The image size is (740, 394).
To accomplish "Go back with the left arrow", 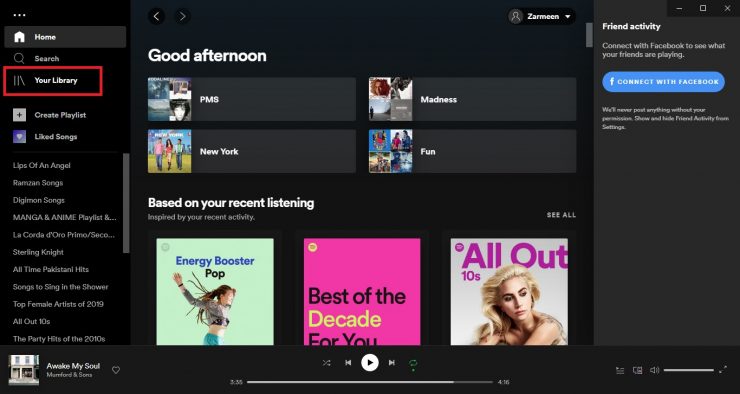I will pyautogui.click(x=156, y=17).
